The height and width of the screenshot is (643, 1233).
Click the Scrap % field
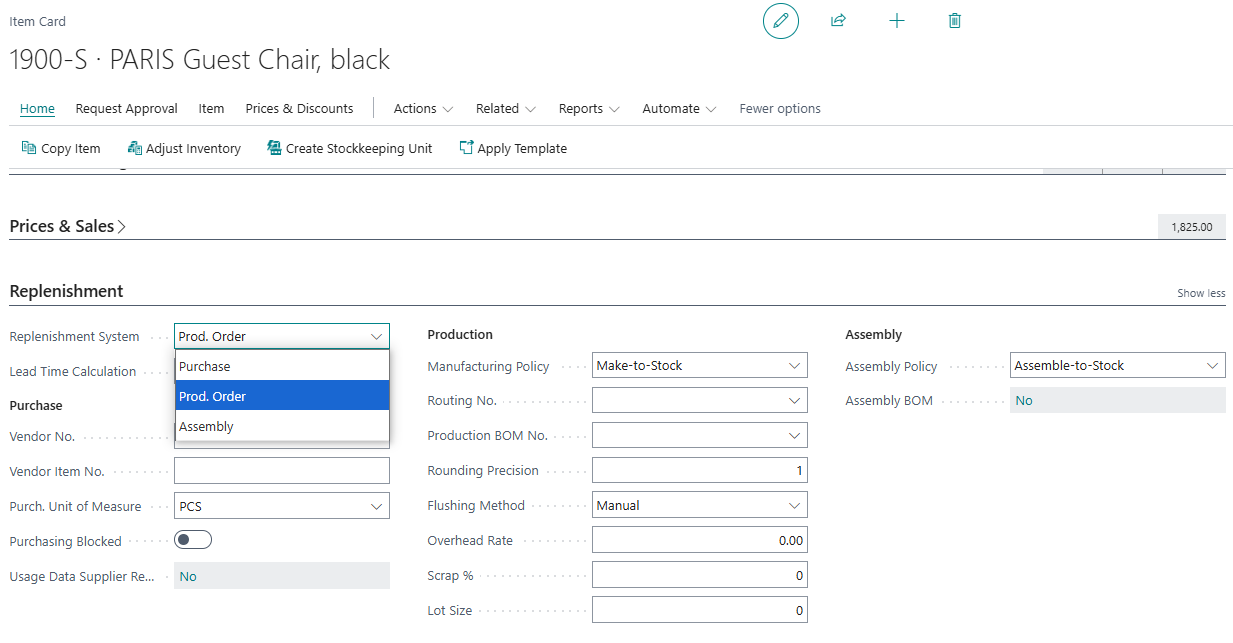tap(700, 576)
